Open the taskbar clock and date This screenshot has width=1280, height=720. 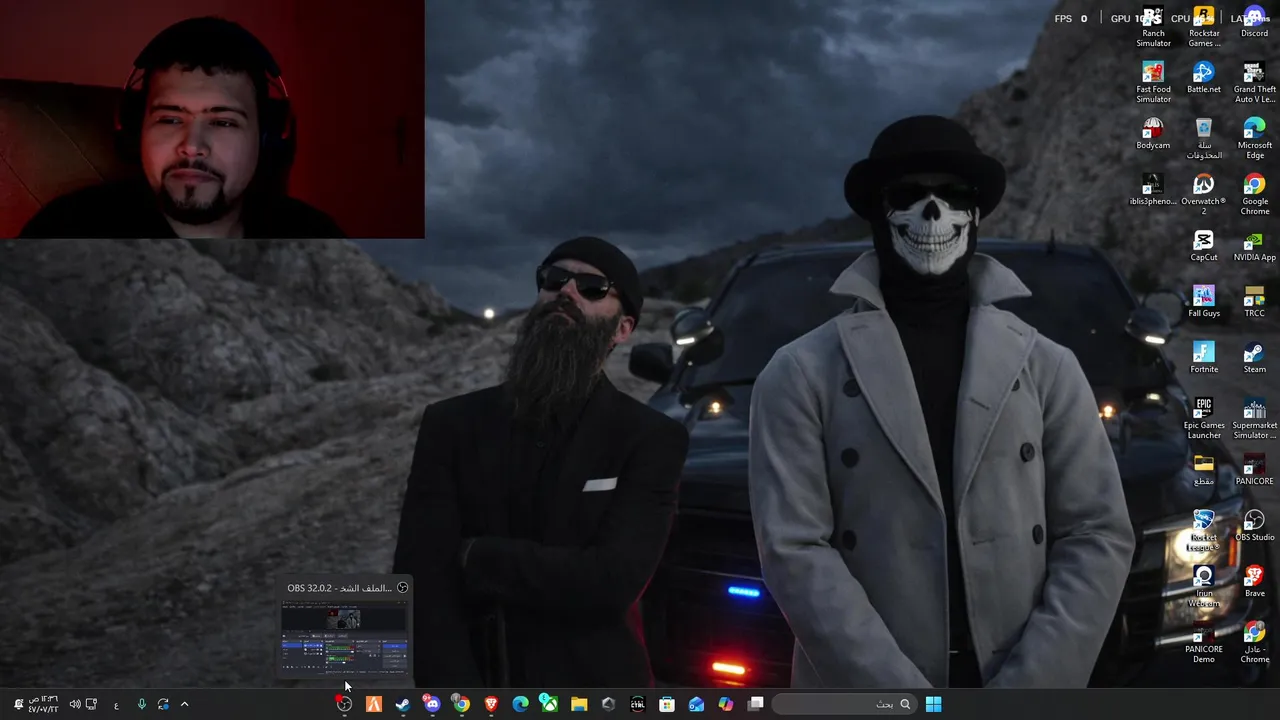(43, 704)
